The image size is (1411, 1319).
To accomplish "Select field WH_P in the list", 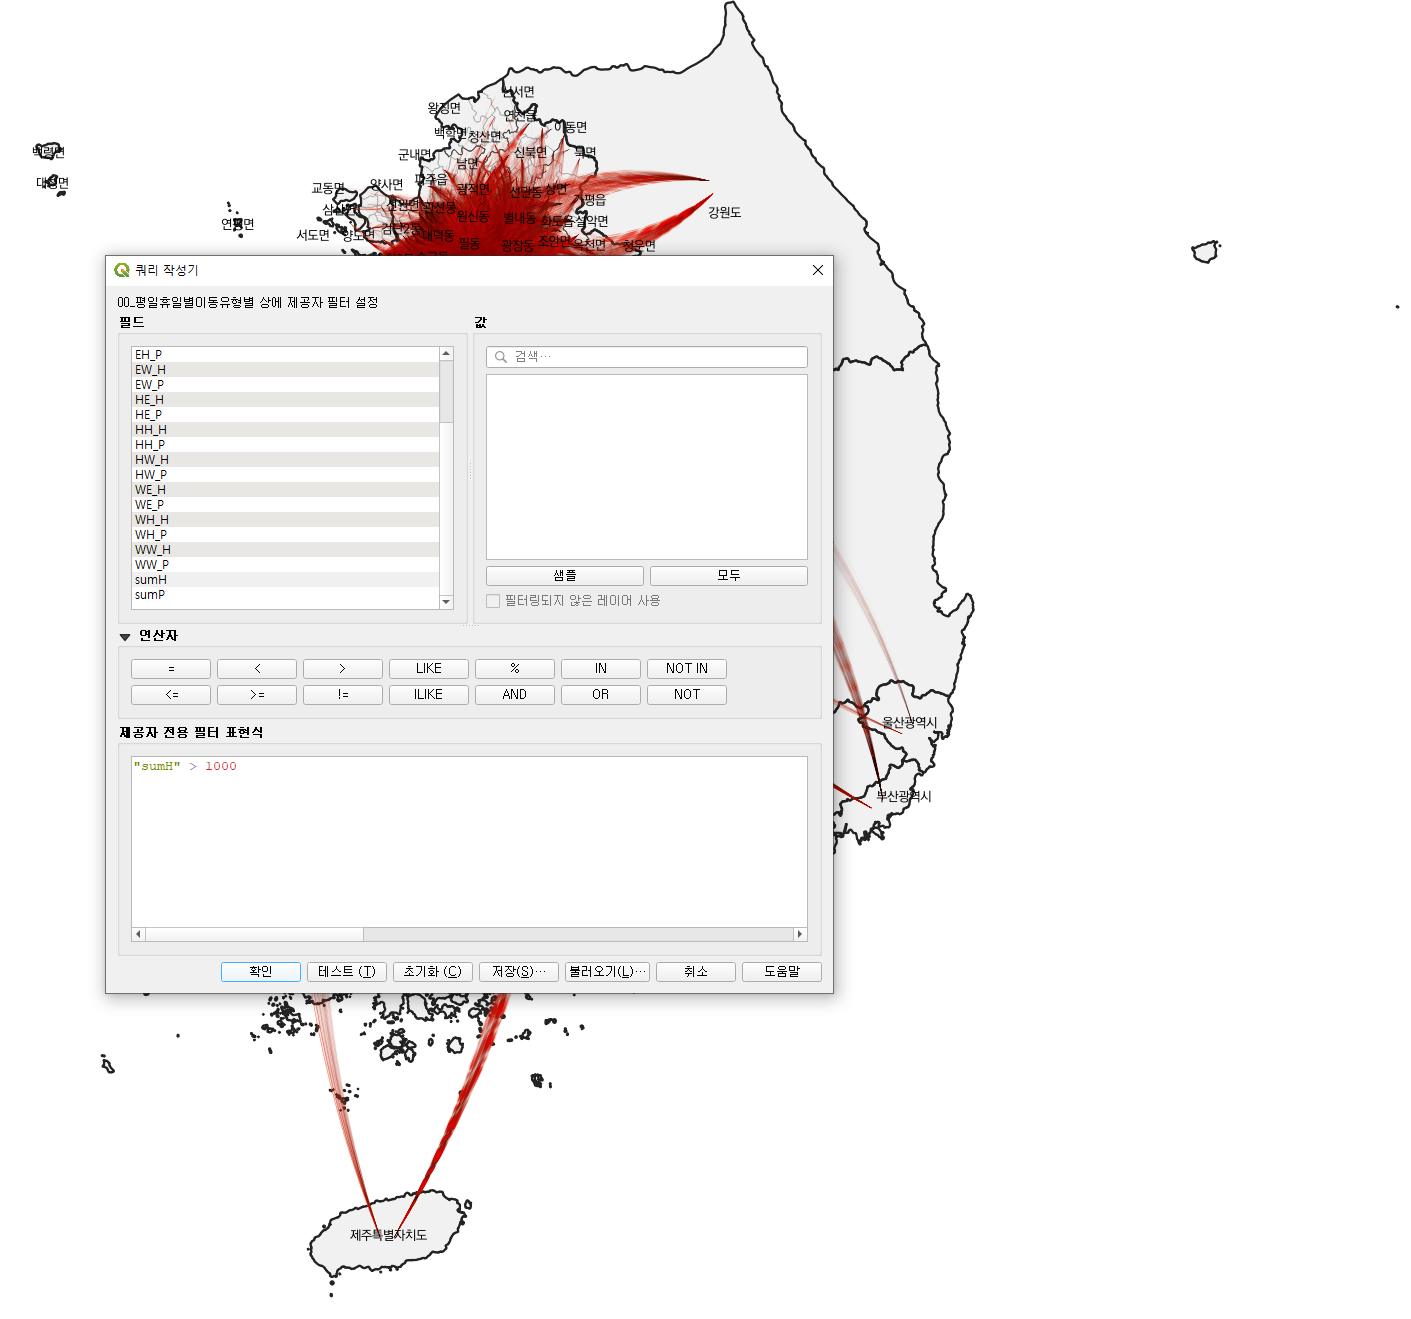I will pos(285,535).
